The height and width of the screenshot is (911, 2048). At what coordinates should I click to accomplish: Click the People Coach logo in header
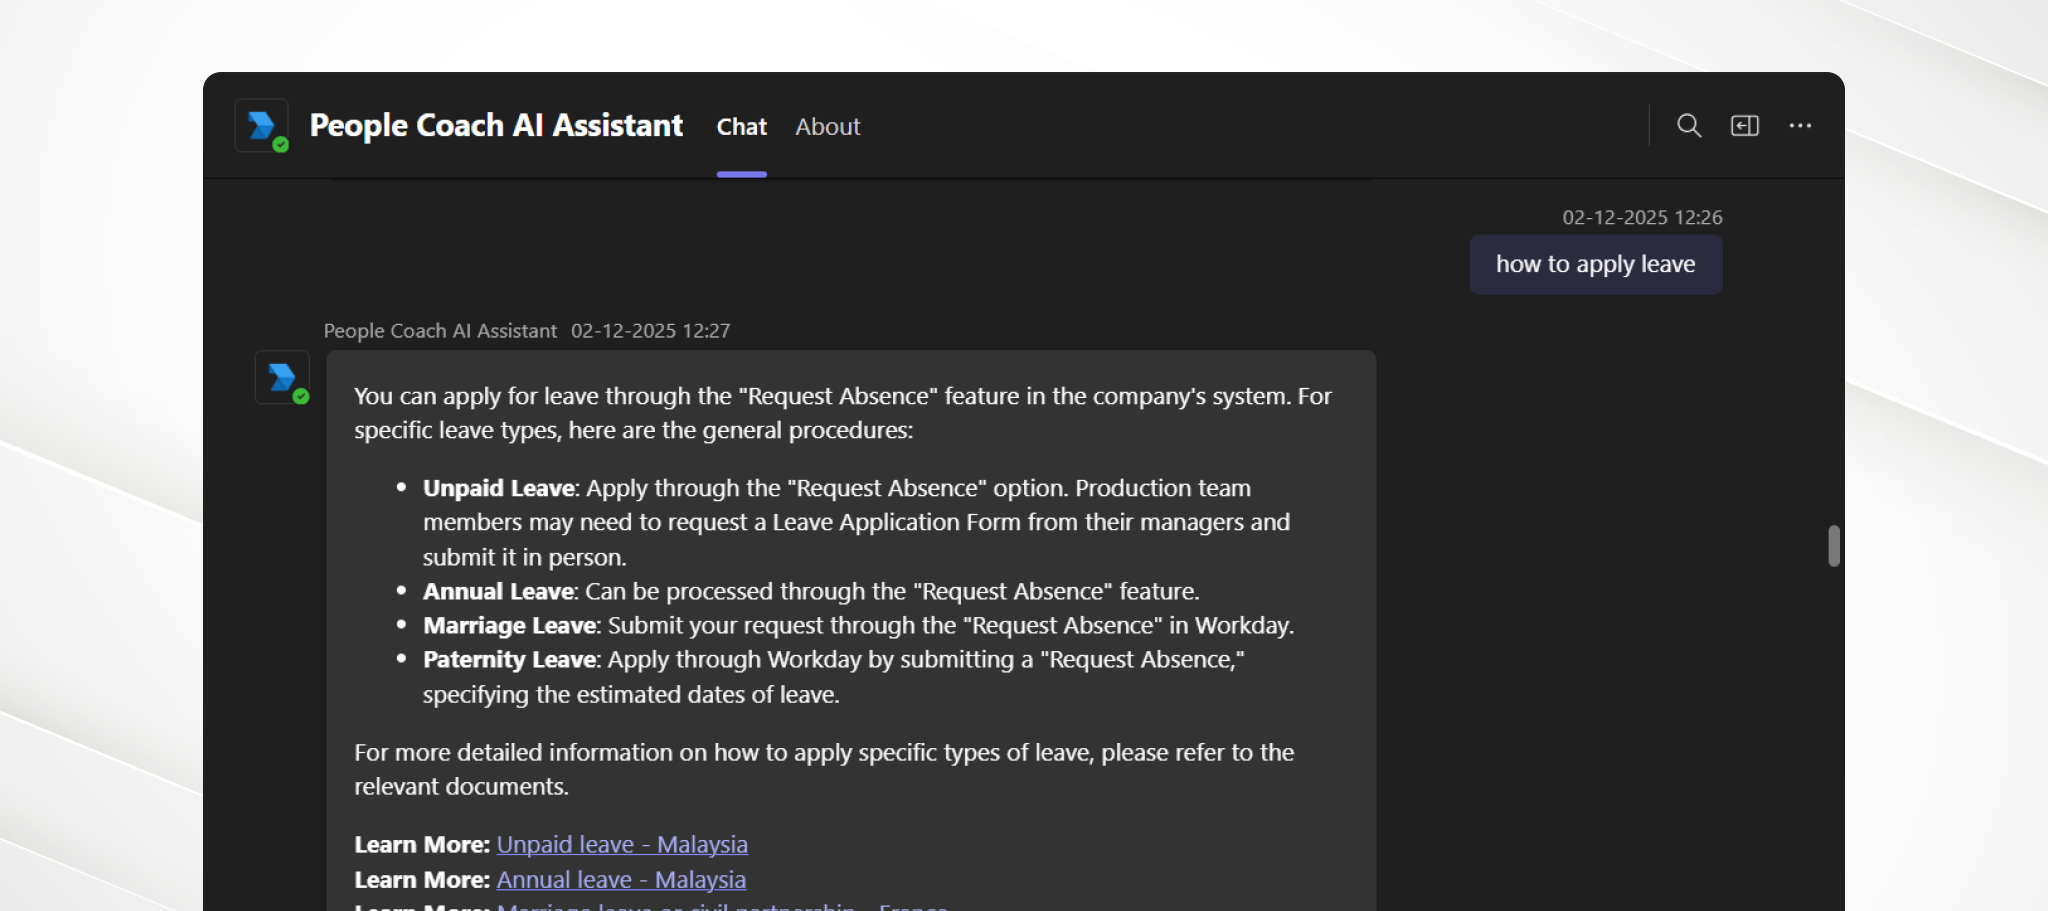pos(262,126)
